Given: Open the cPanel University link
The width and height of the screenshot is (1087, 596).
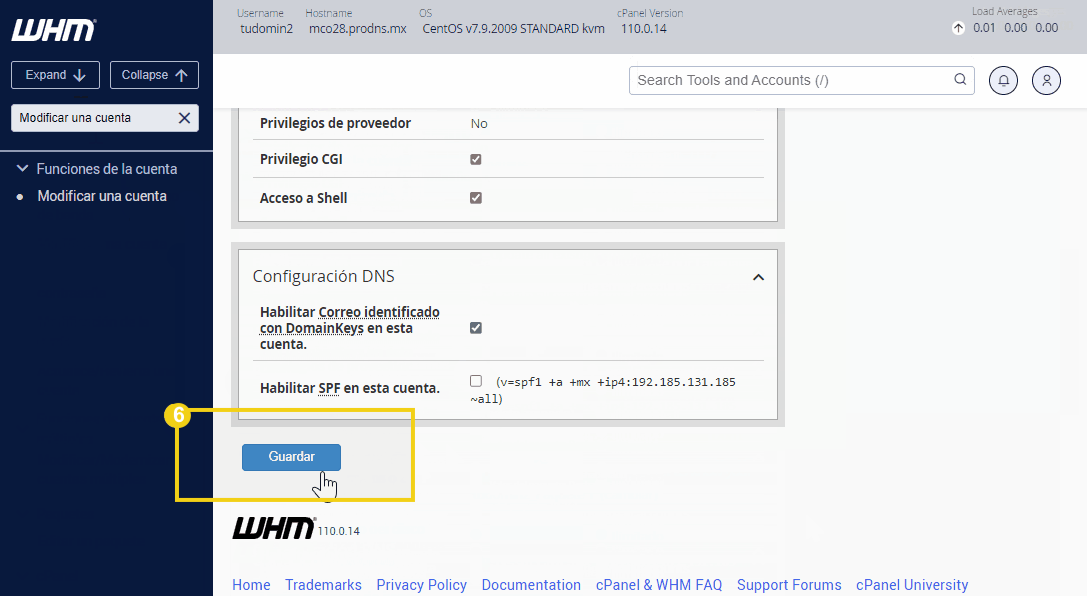Looking at the screenshot, I should click(x=912, y=585).
